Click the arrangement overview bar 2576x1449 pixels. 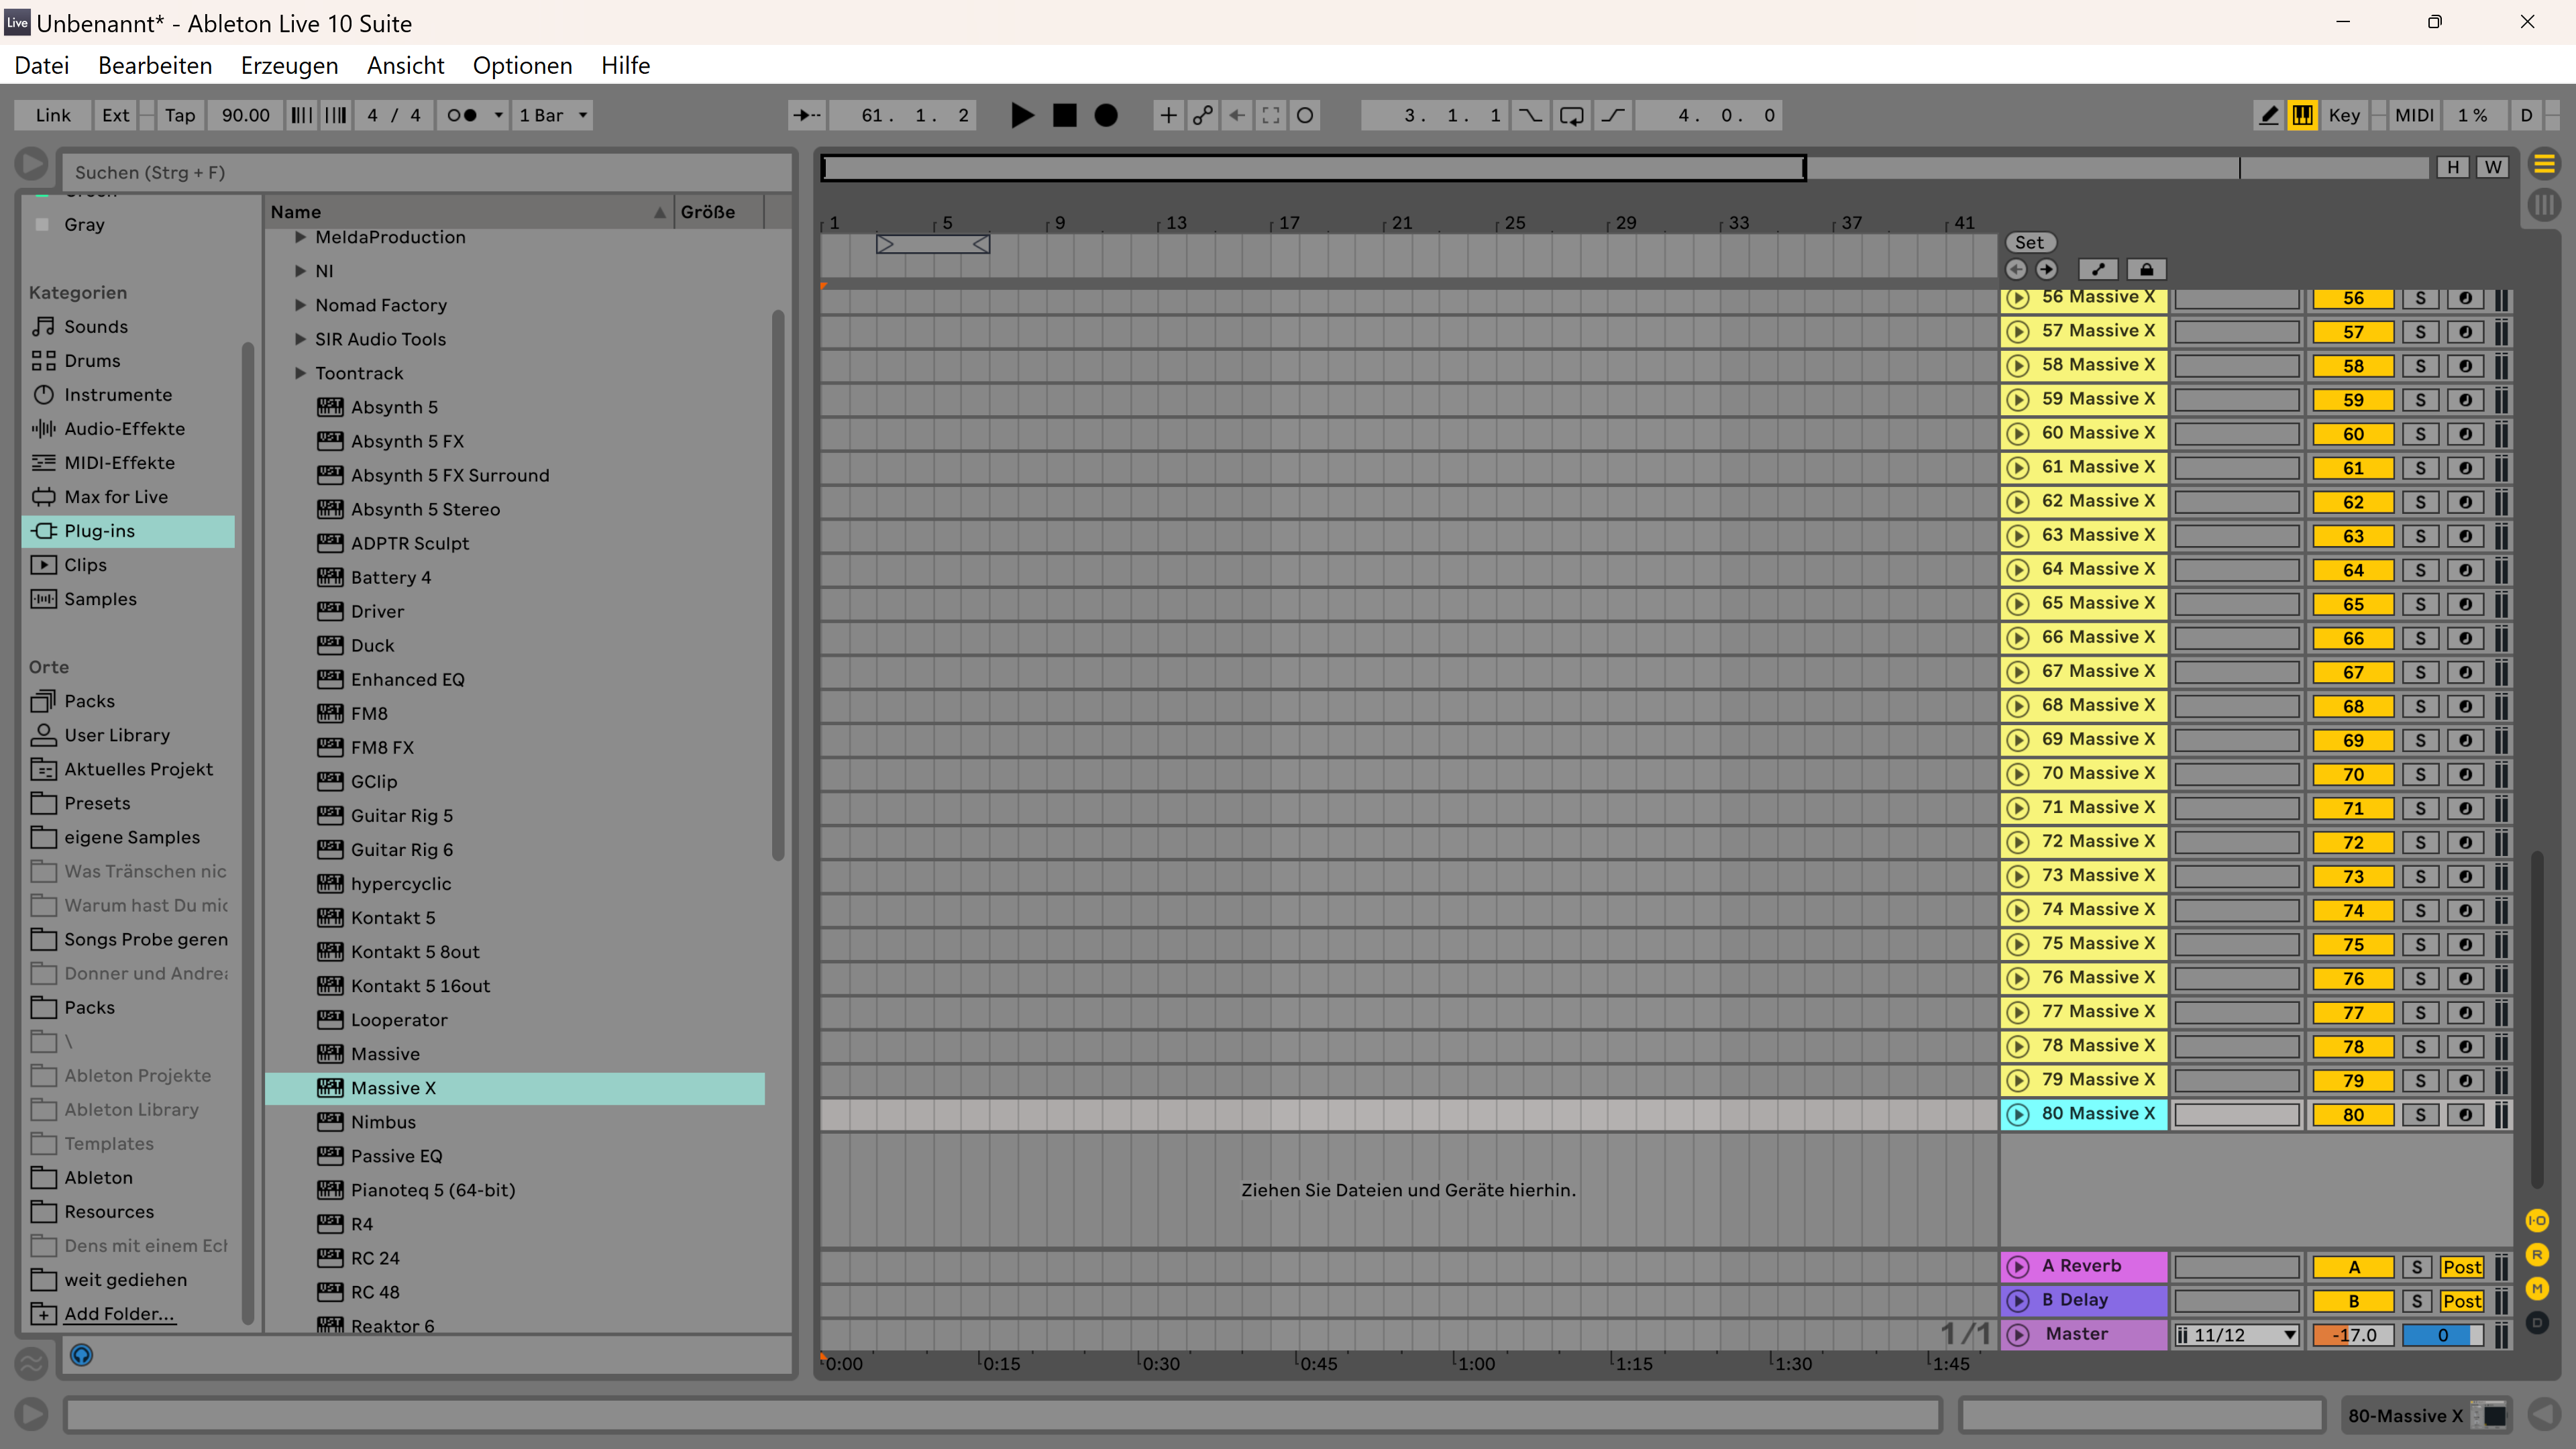point(1625,167)
